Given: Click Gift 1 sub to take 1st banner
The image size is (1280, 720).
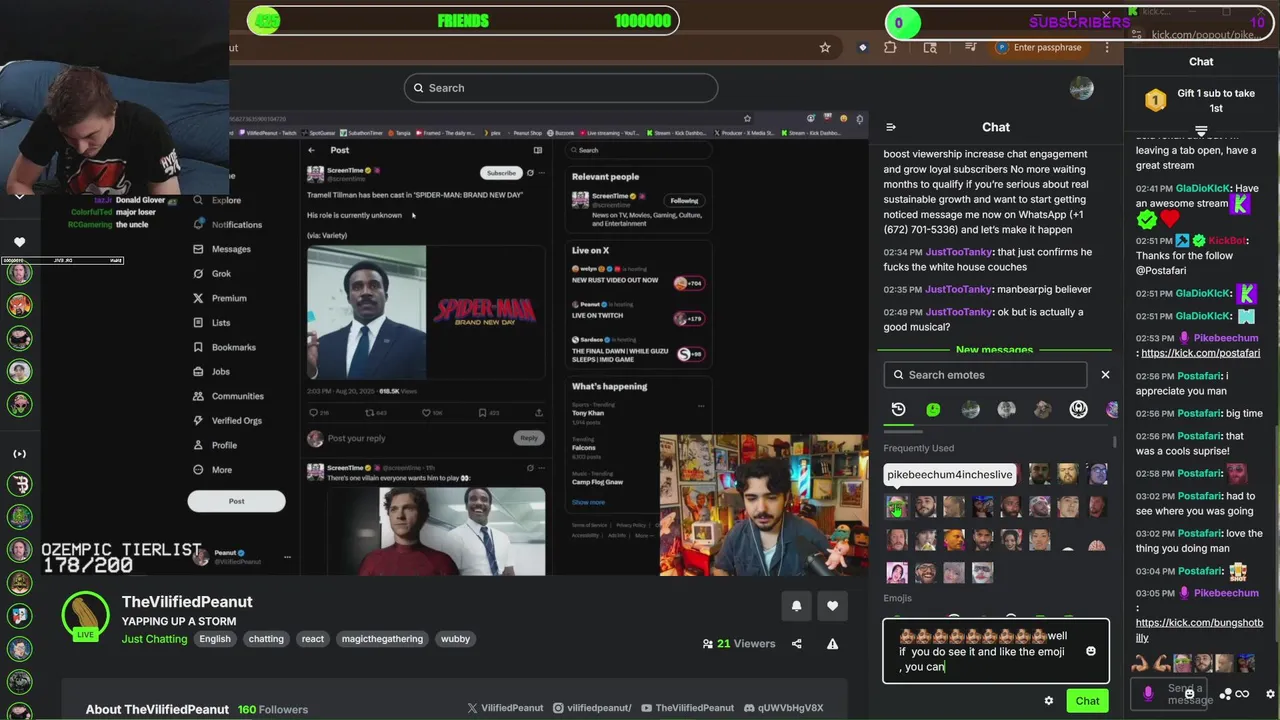Looking at the screenshot, I should [x=1201, y=100].
